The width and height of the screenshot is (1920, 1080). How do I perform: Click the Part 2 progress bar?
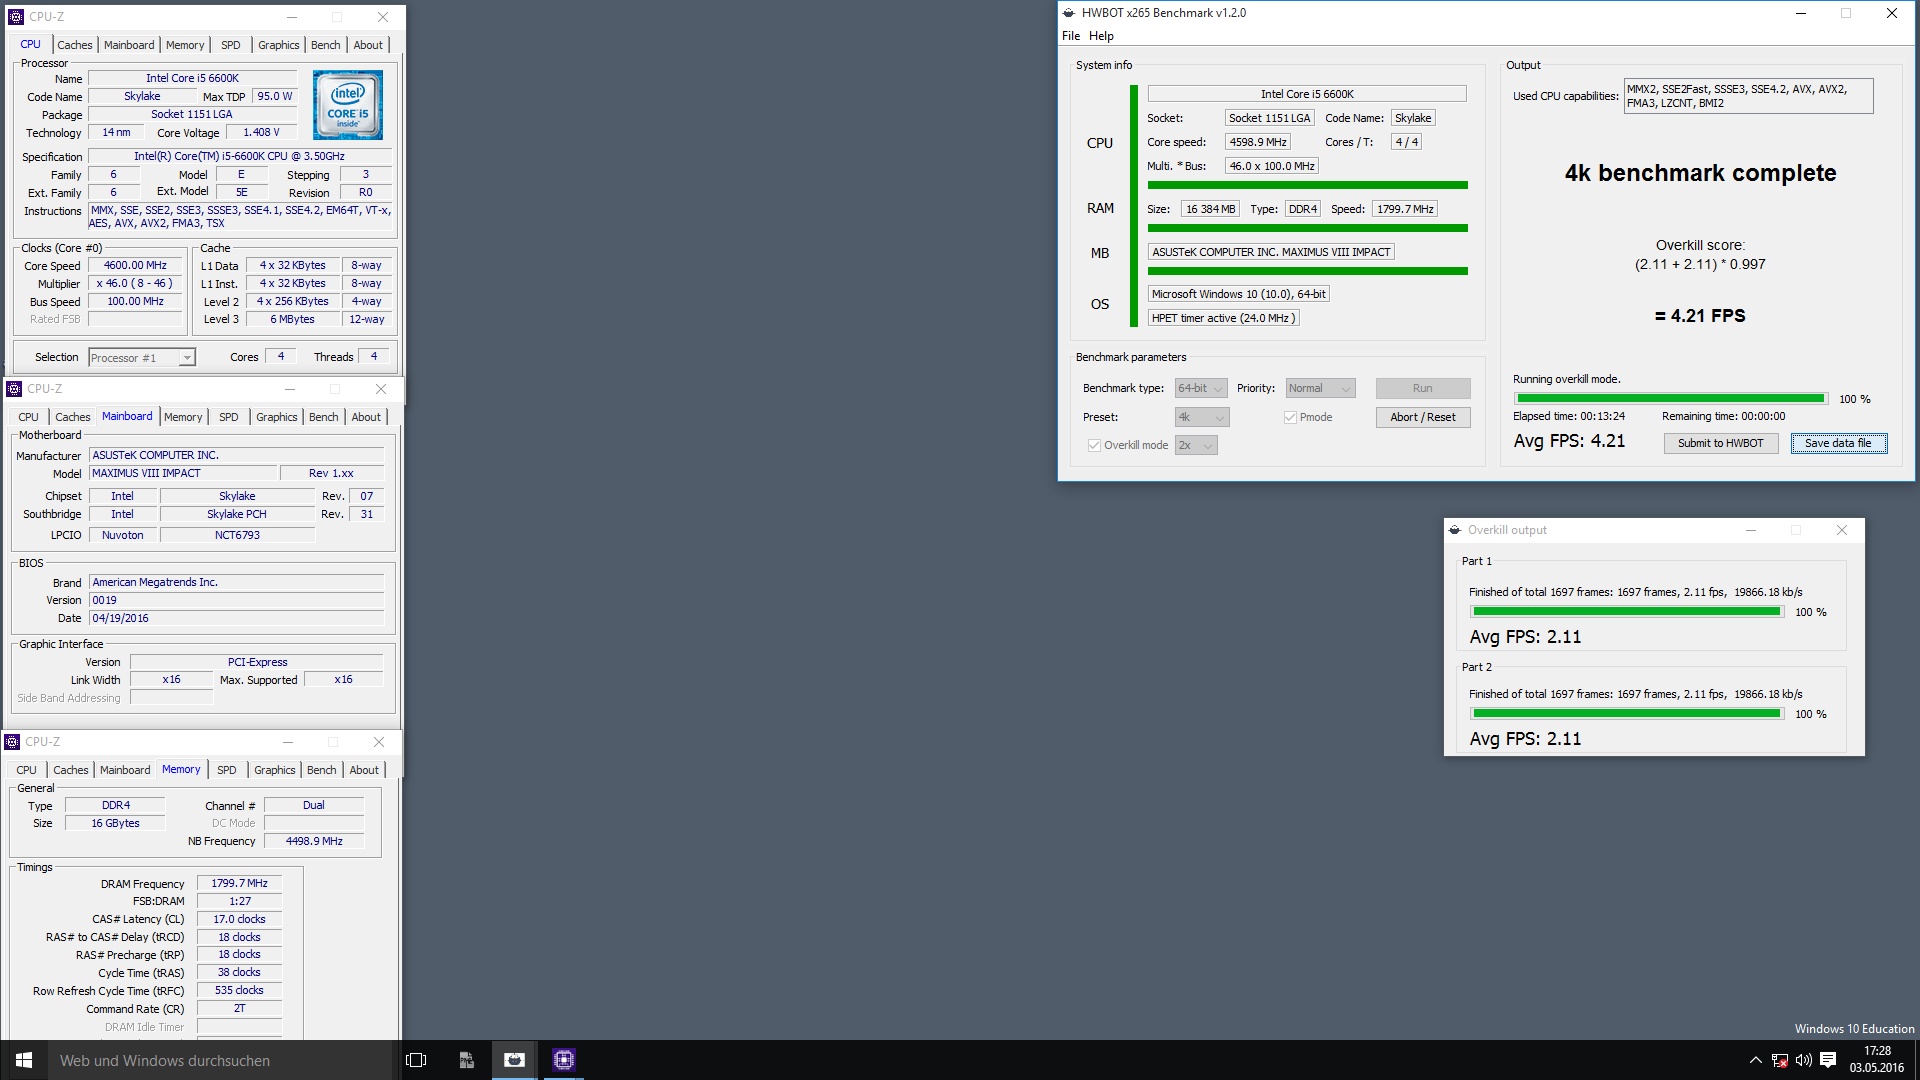(x=1627, y=714)
